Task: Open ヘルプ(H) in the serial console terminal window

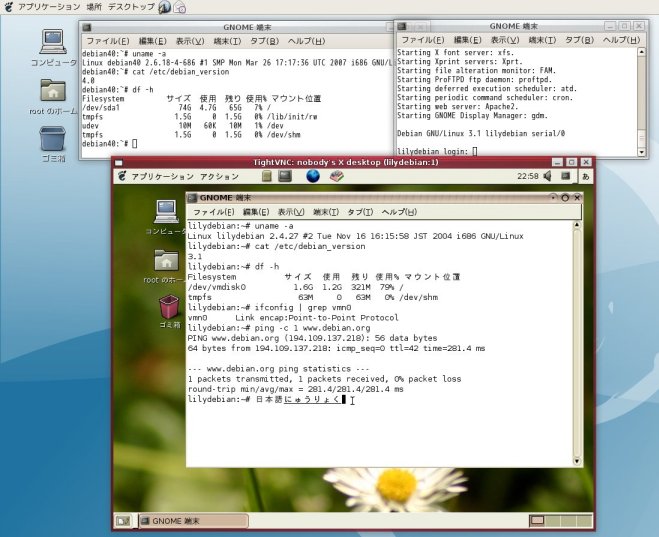Action: pos(622,40)
